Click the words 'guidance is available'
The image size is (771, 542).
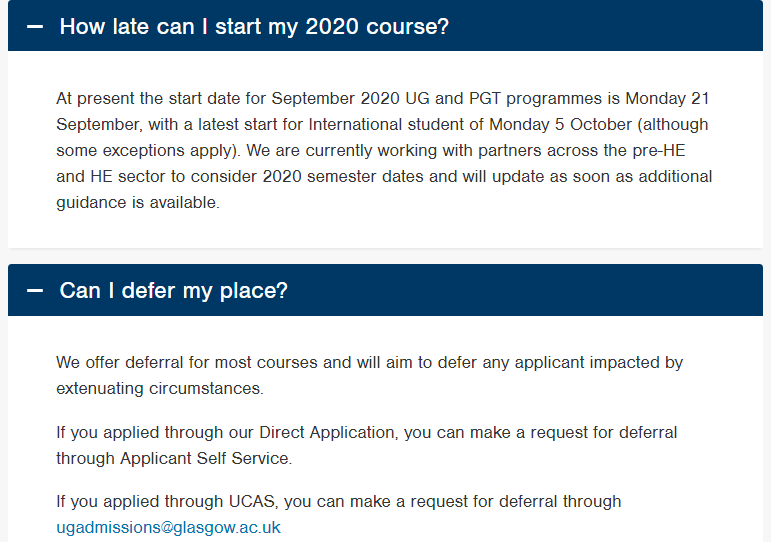tap(136, 203)
